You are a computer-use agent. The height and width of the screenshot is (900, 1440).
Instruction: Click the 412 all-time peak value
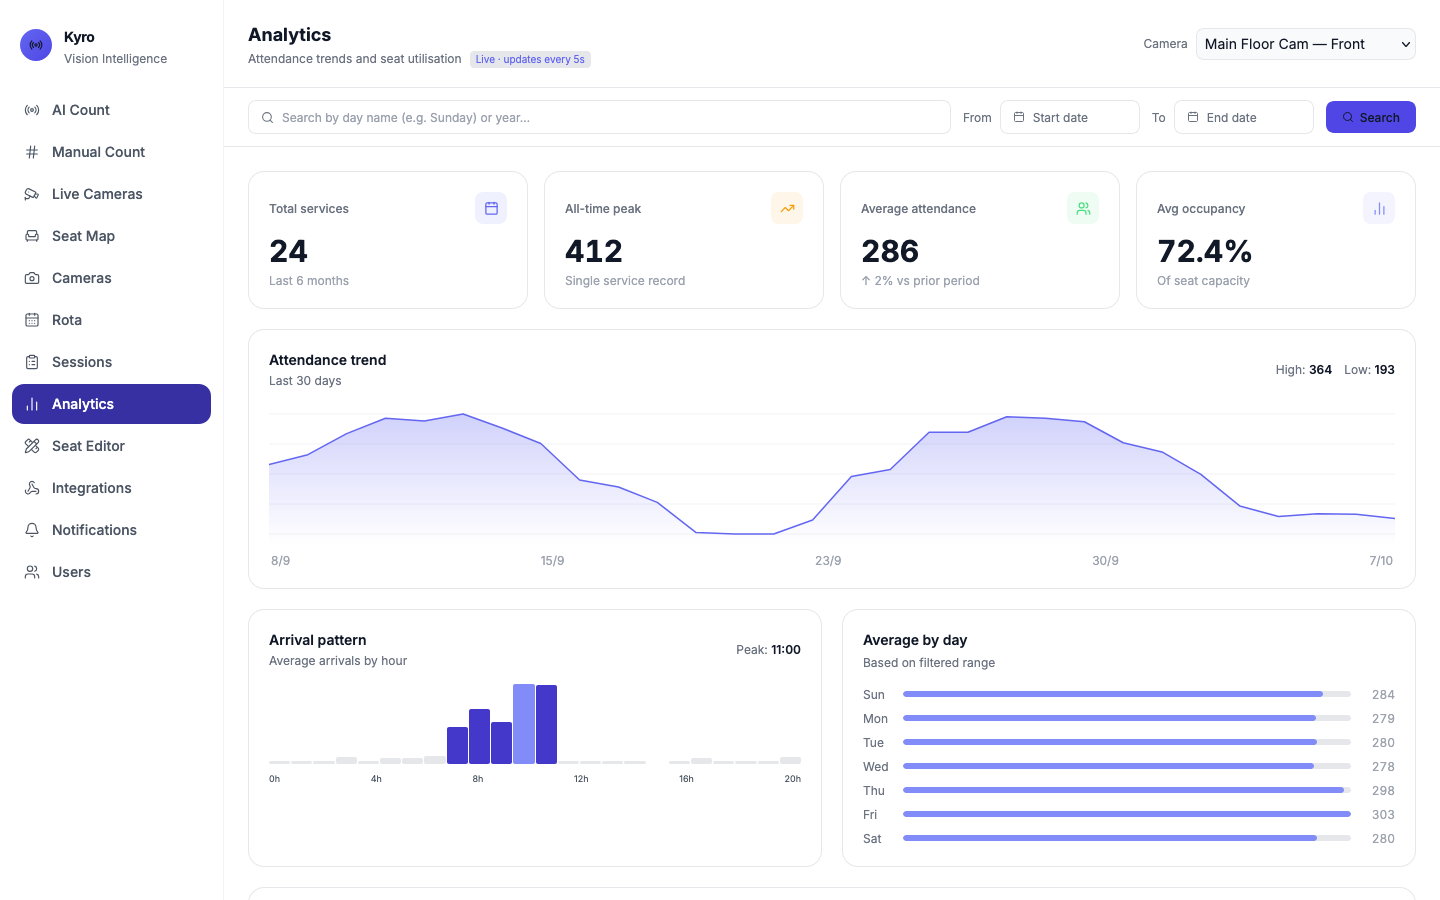[594, 251]
